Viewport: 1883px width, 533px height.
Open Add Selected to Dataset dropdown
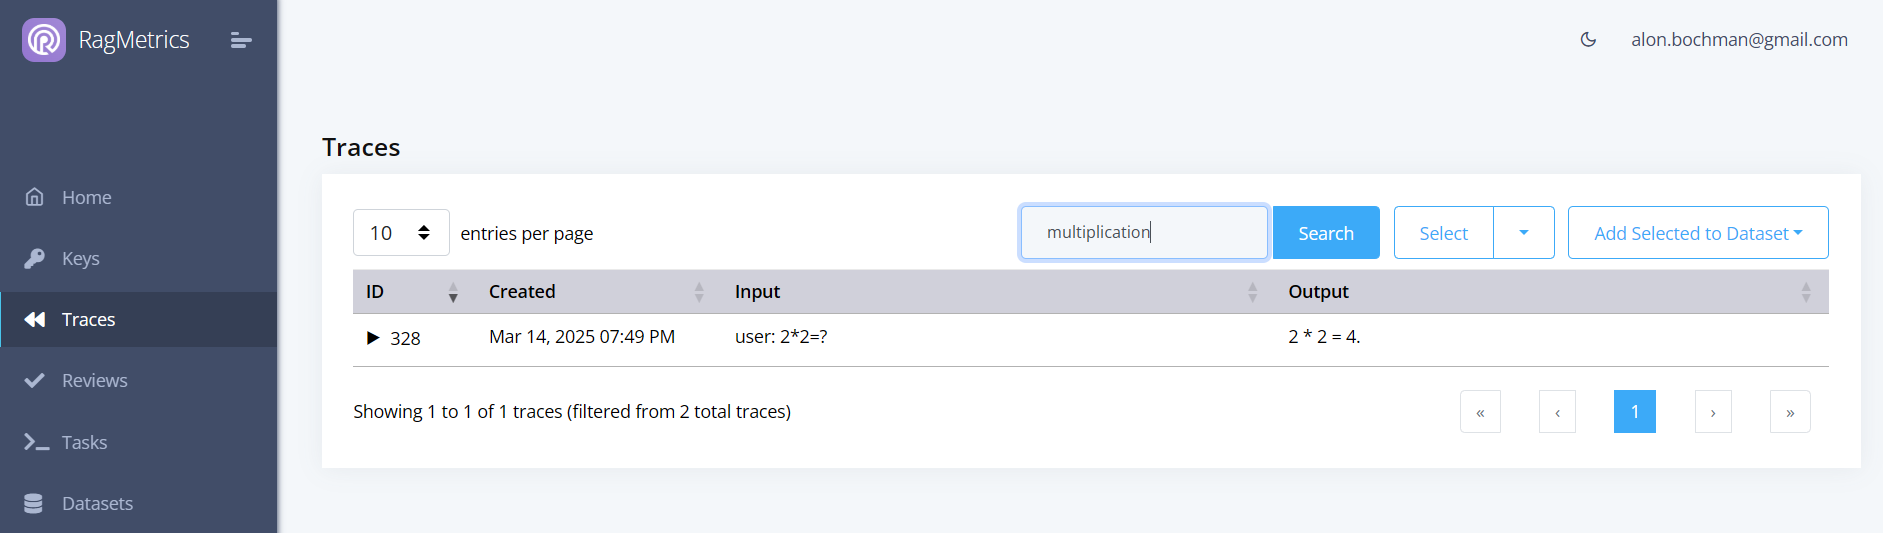click(x=1697, y=233)
